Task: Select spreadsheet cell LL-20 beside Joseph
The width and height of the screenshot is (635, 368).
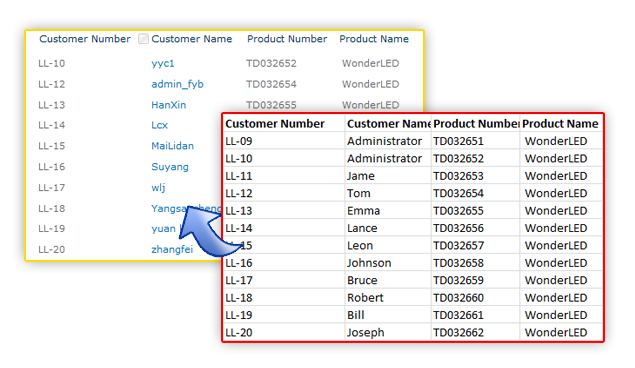Action: tap(284, 333)
